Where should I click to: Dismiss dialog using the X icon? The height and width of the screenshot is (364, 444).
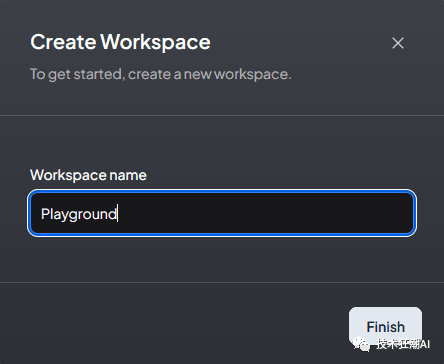click(x=398, y=43)
